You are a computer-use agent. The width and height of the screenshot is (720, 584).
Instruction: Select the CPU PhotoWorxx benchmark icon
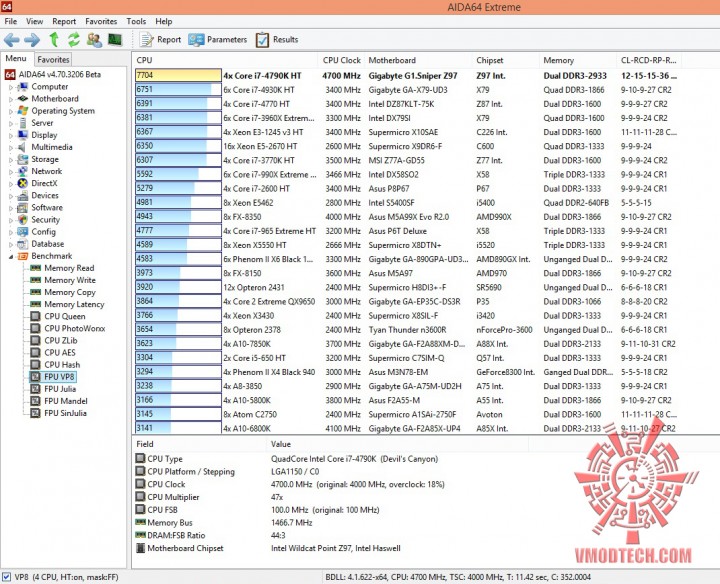(35, 328)
